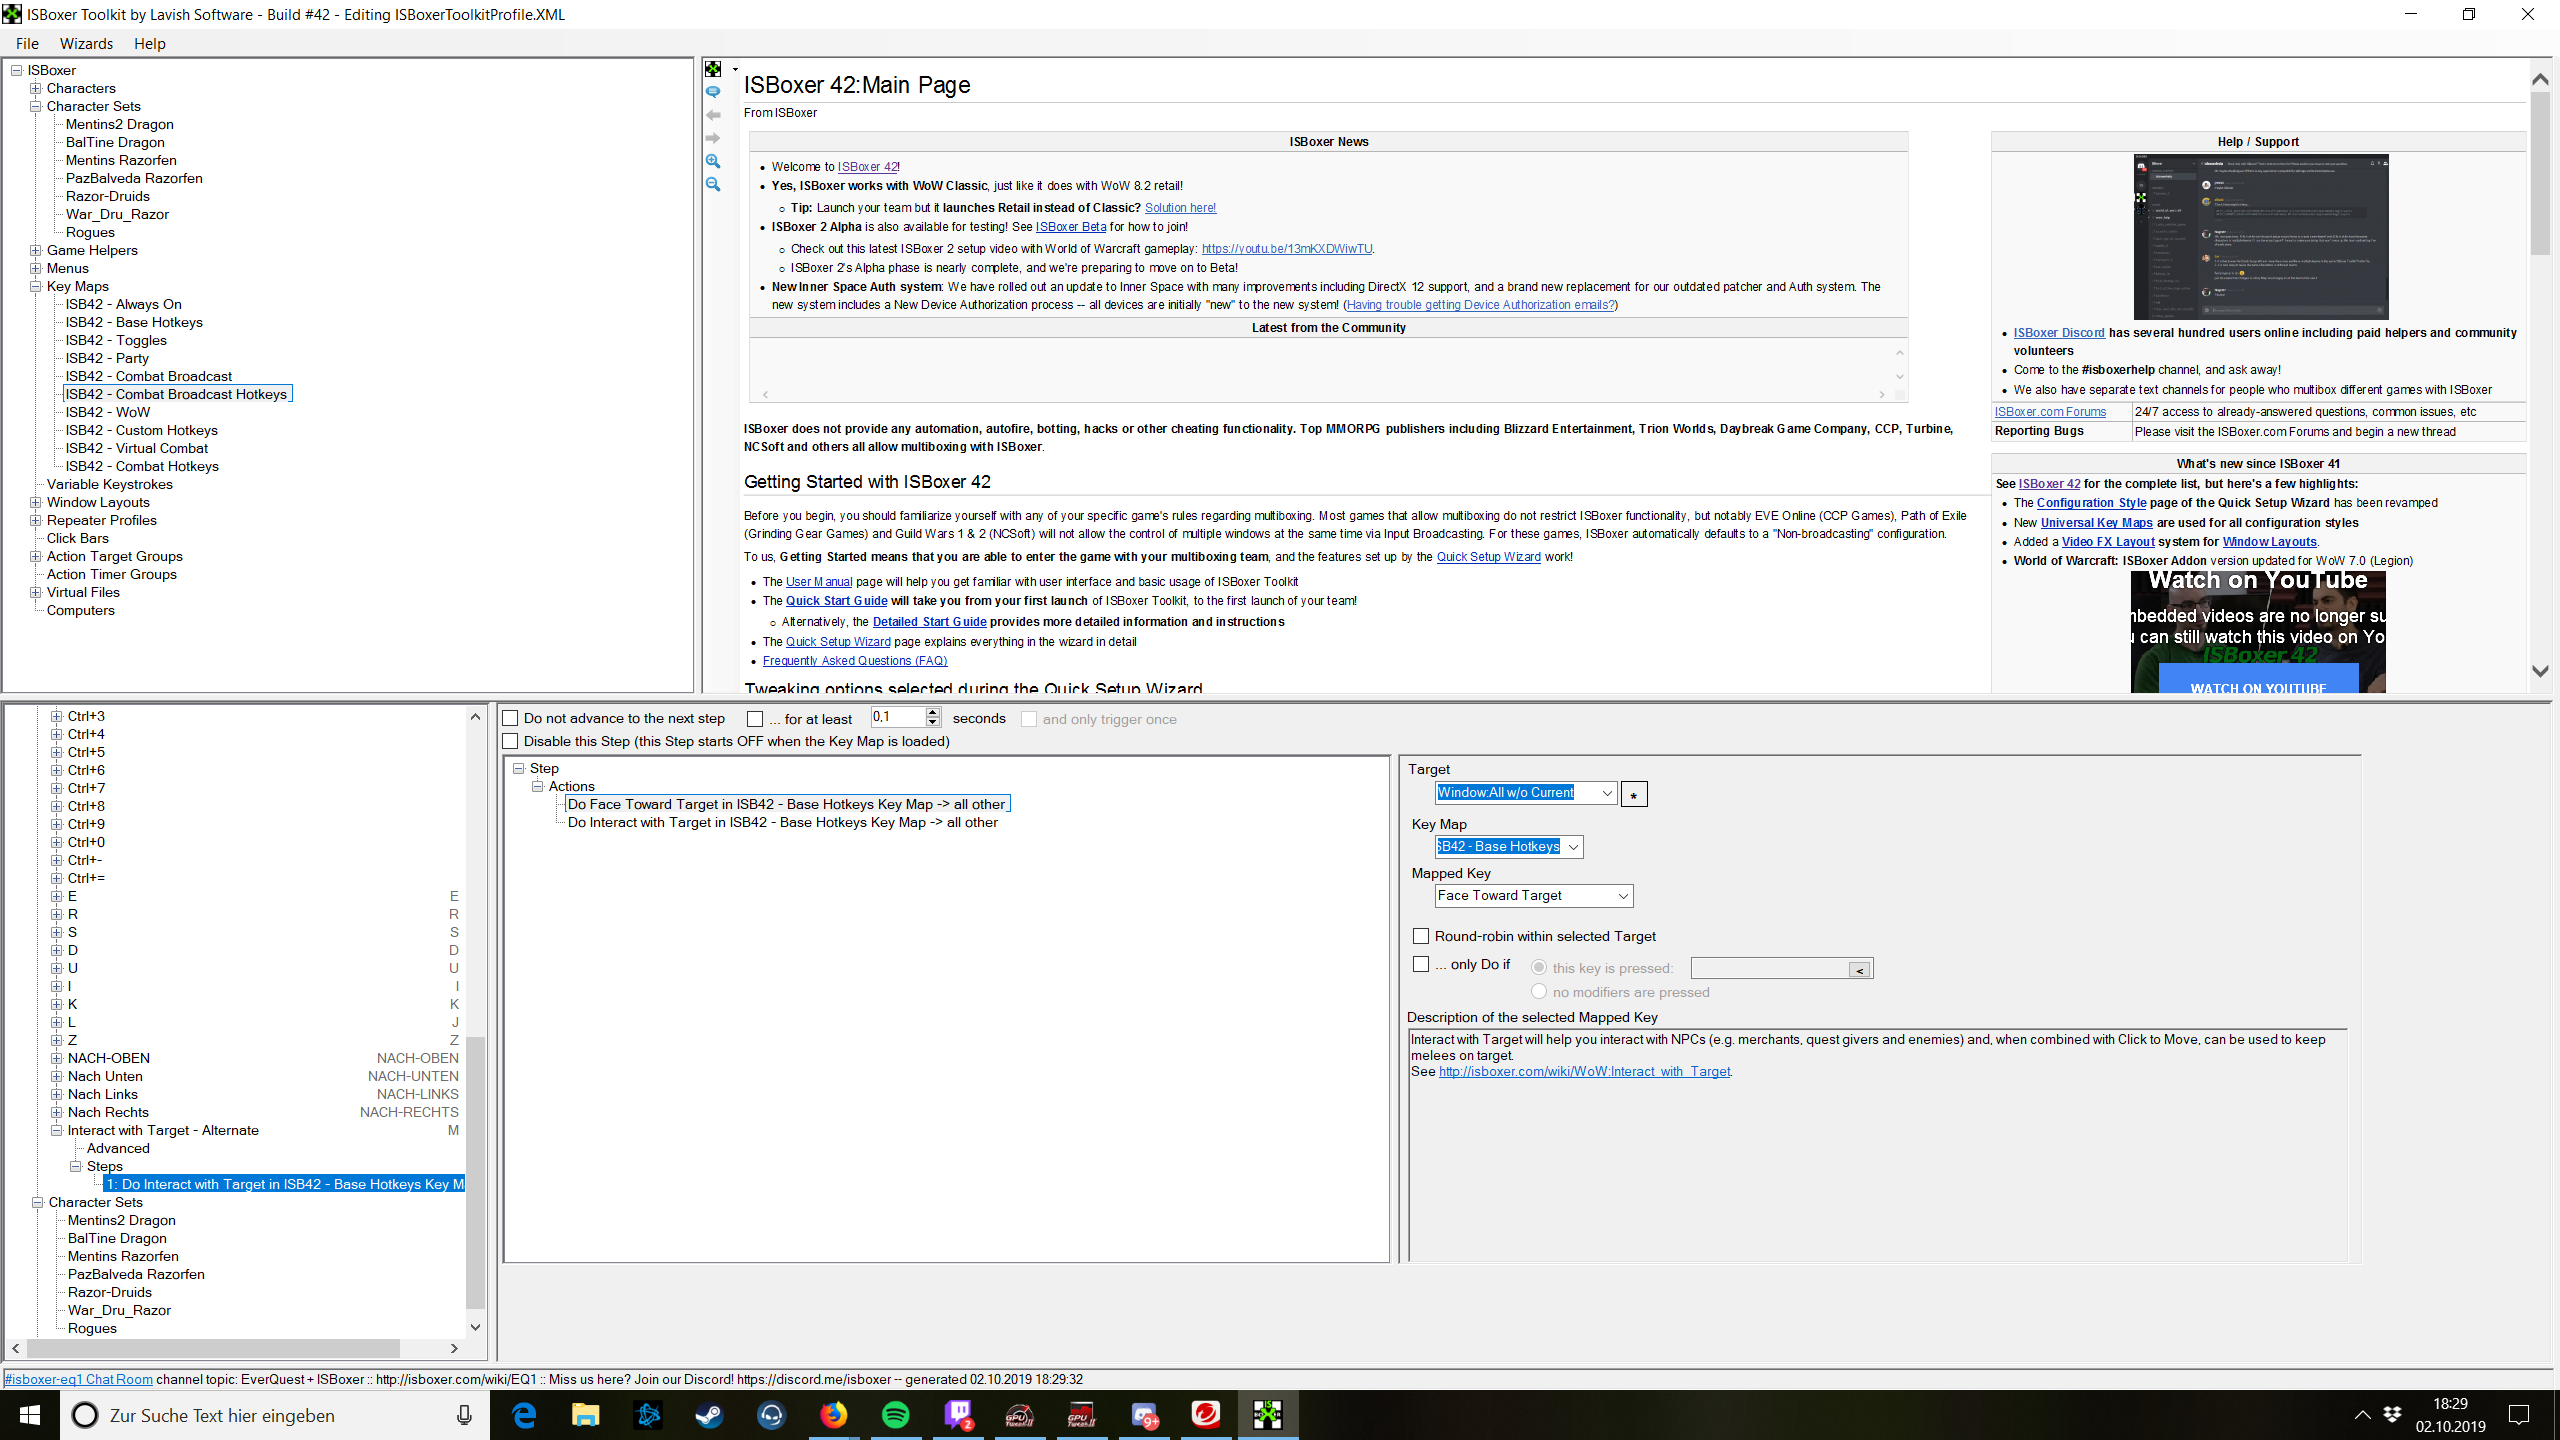Open the File menu

point(27,44)
